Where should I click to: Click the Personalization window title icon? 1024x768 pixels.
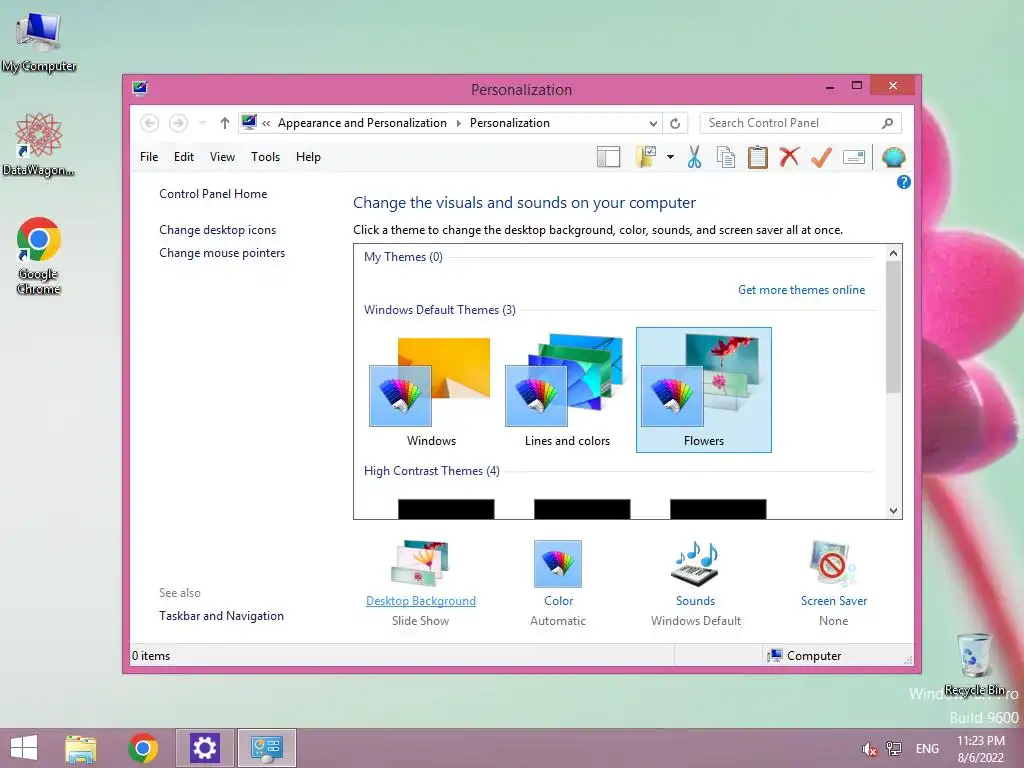140,88
